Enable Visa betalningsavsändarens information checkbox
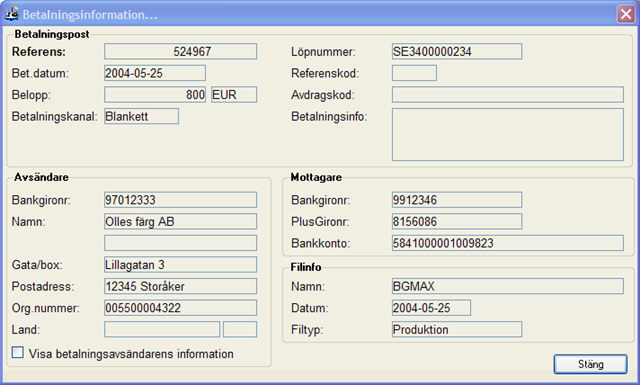Viewport: 640px width, 385px height. coord(18,352)
